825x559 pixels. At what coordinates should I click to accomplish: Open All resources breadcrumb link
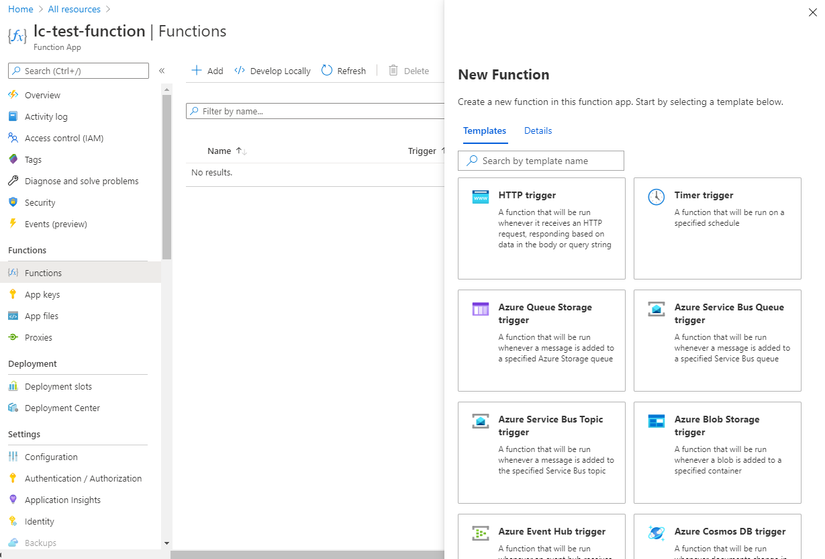74,9
